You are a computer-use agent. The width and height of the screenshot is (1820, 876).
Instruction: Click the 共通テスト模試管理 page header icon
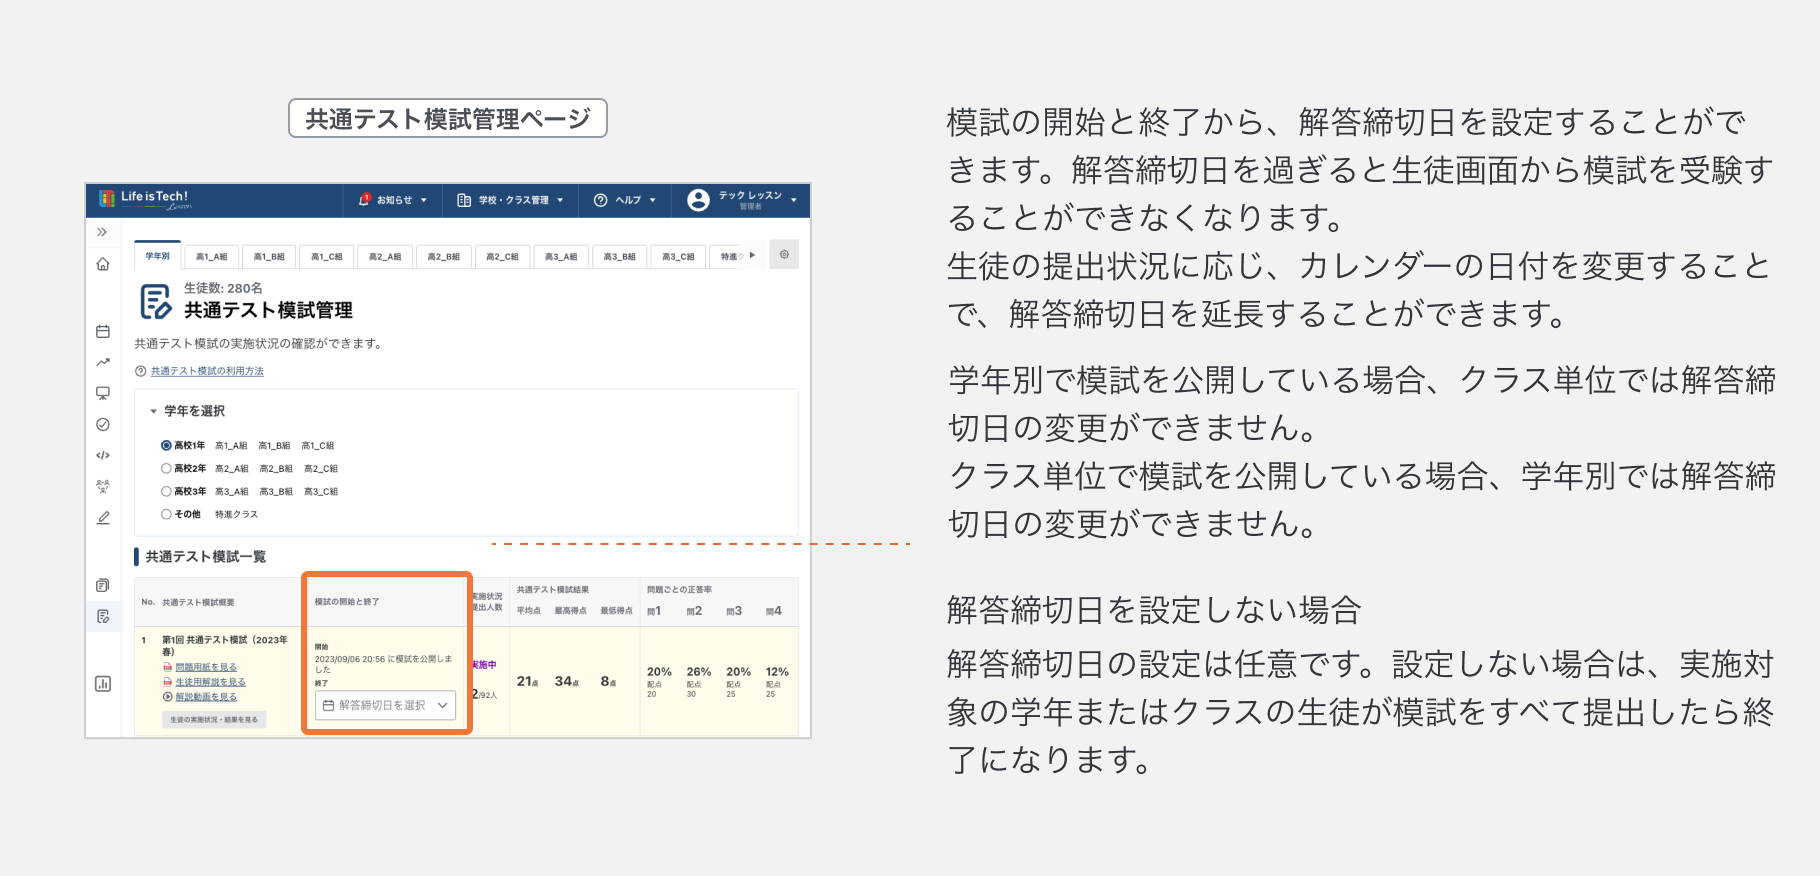tap(155, 301)
